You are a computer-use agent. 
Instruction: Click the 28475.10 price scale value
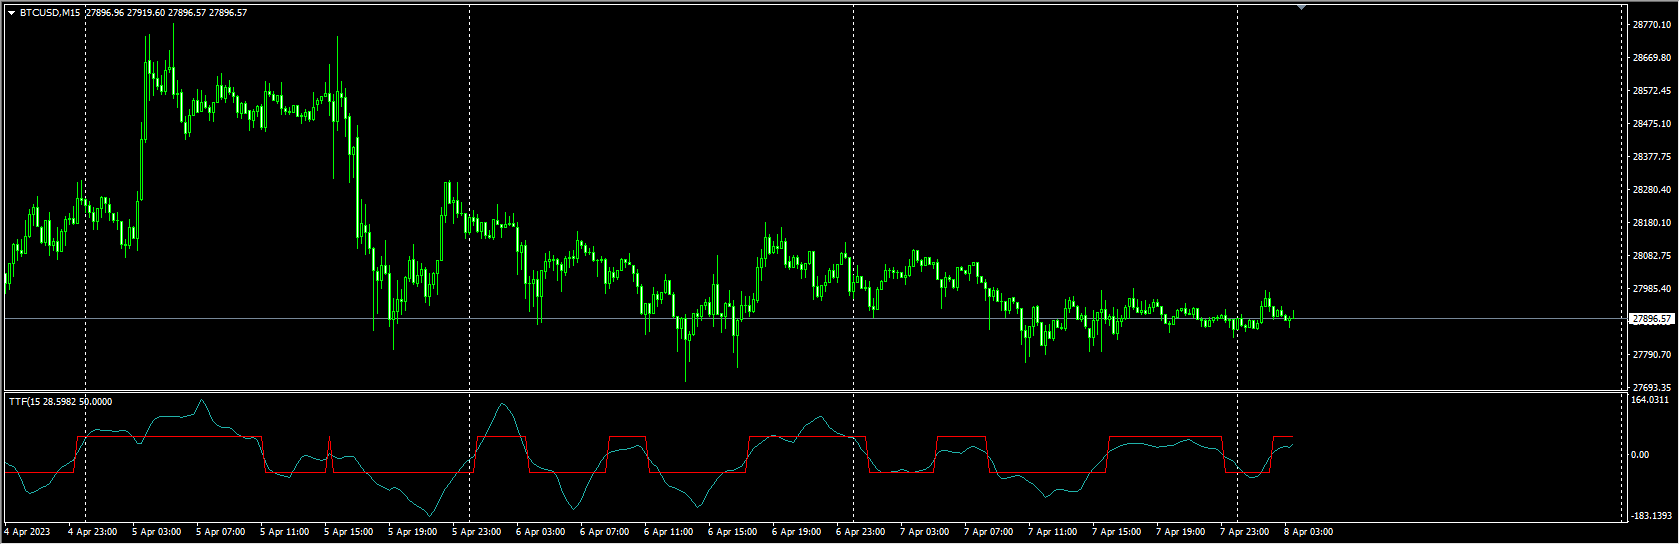(1652, 124)
